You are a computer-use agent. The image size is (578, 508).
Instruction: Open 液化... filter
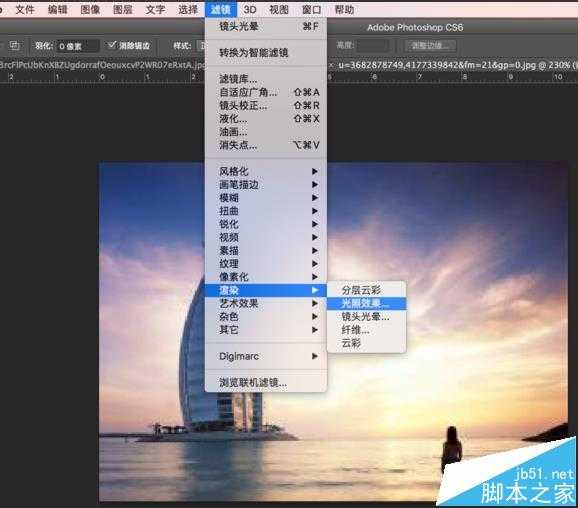266,119
